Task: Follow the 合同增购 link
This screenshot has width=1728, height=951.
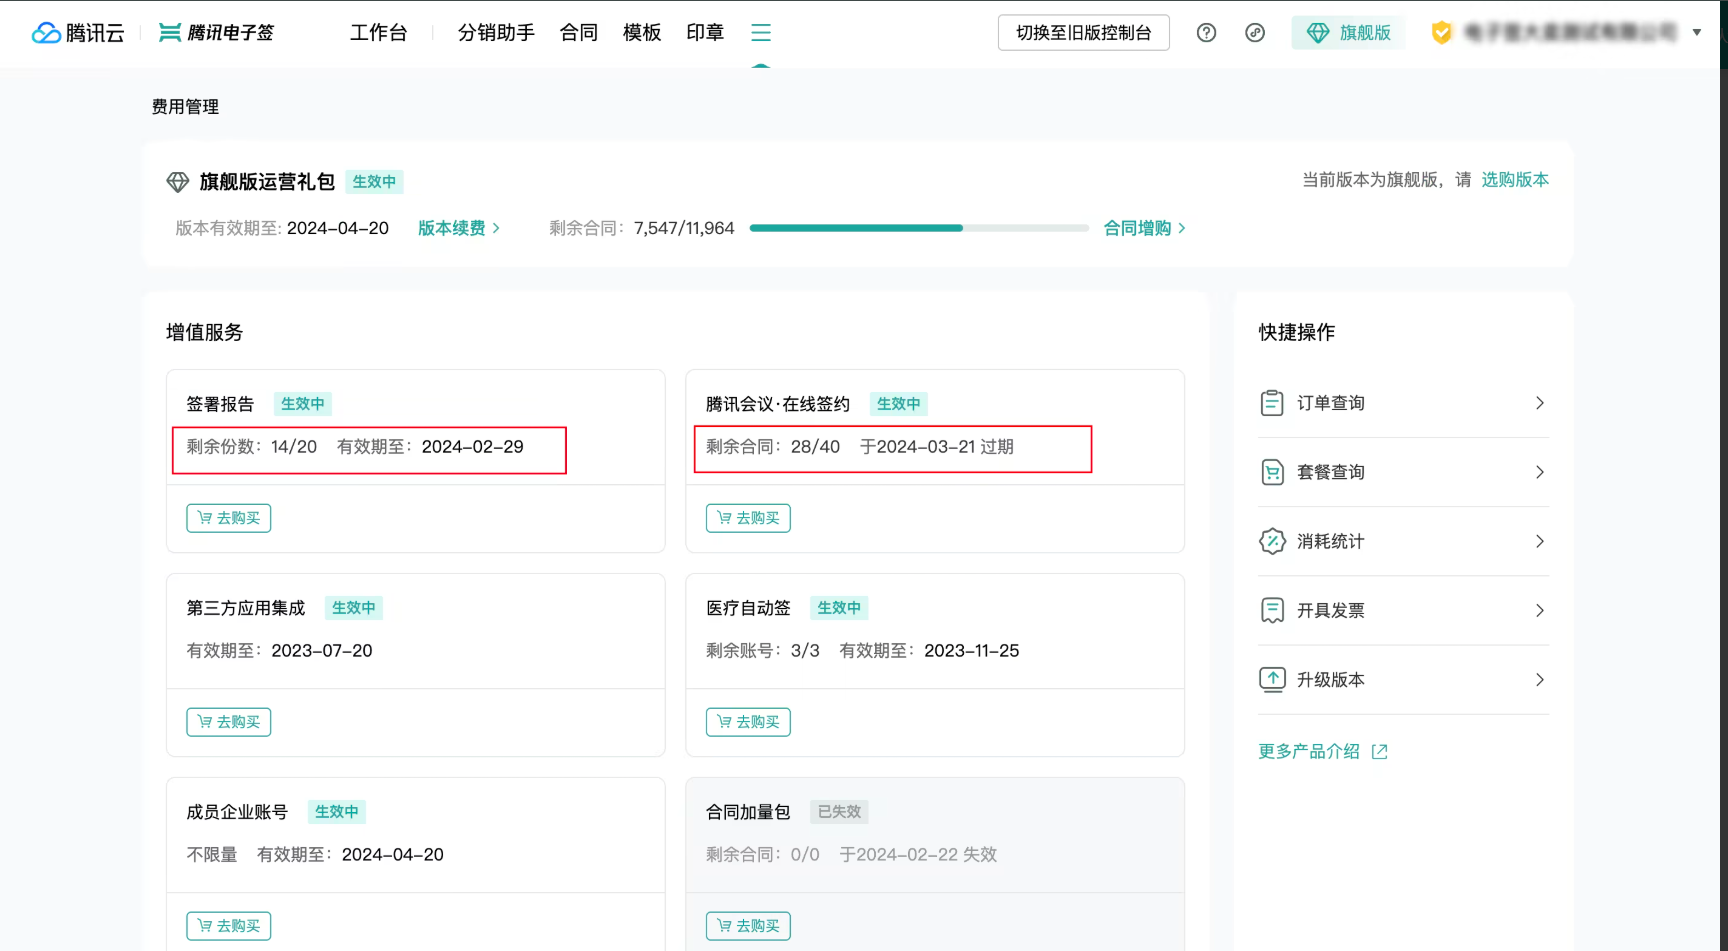Action: [x=1138, y=228]
